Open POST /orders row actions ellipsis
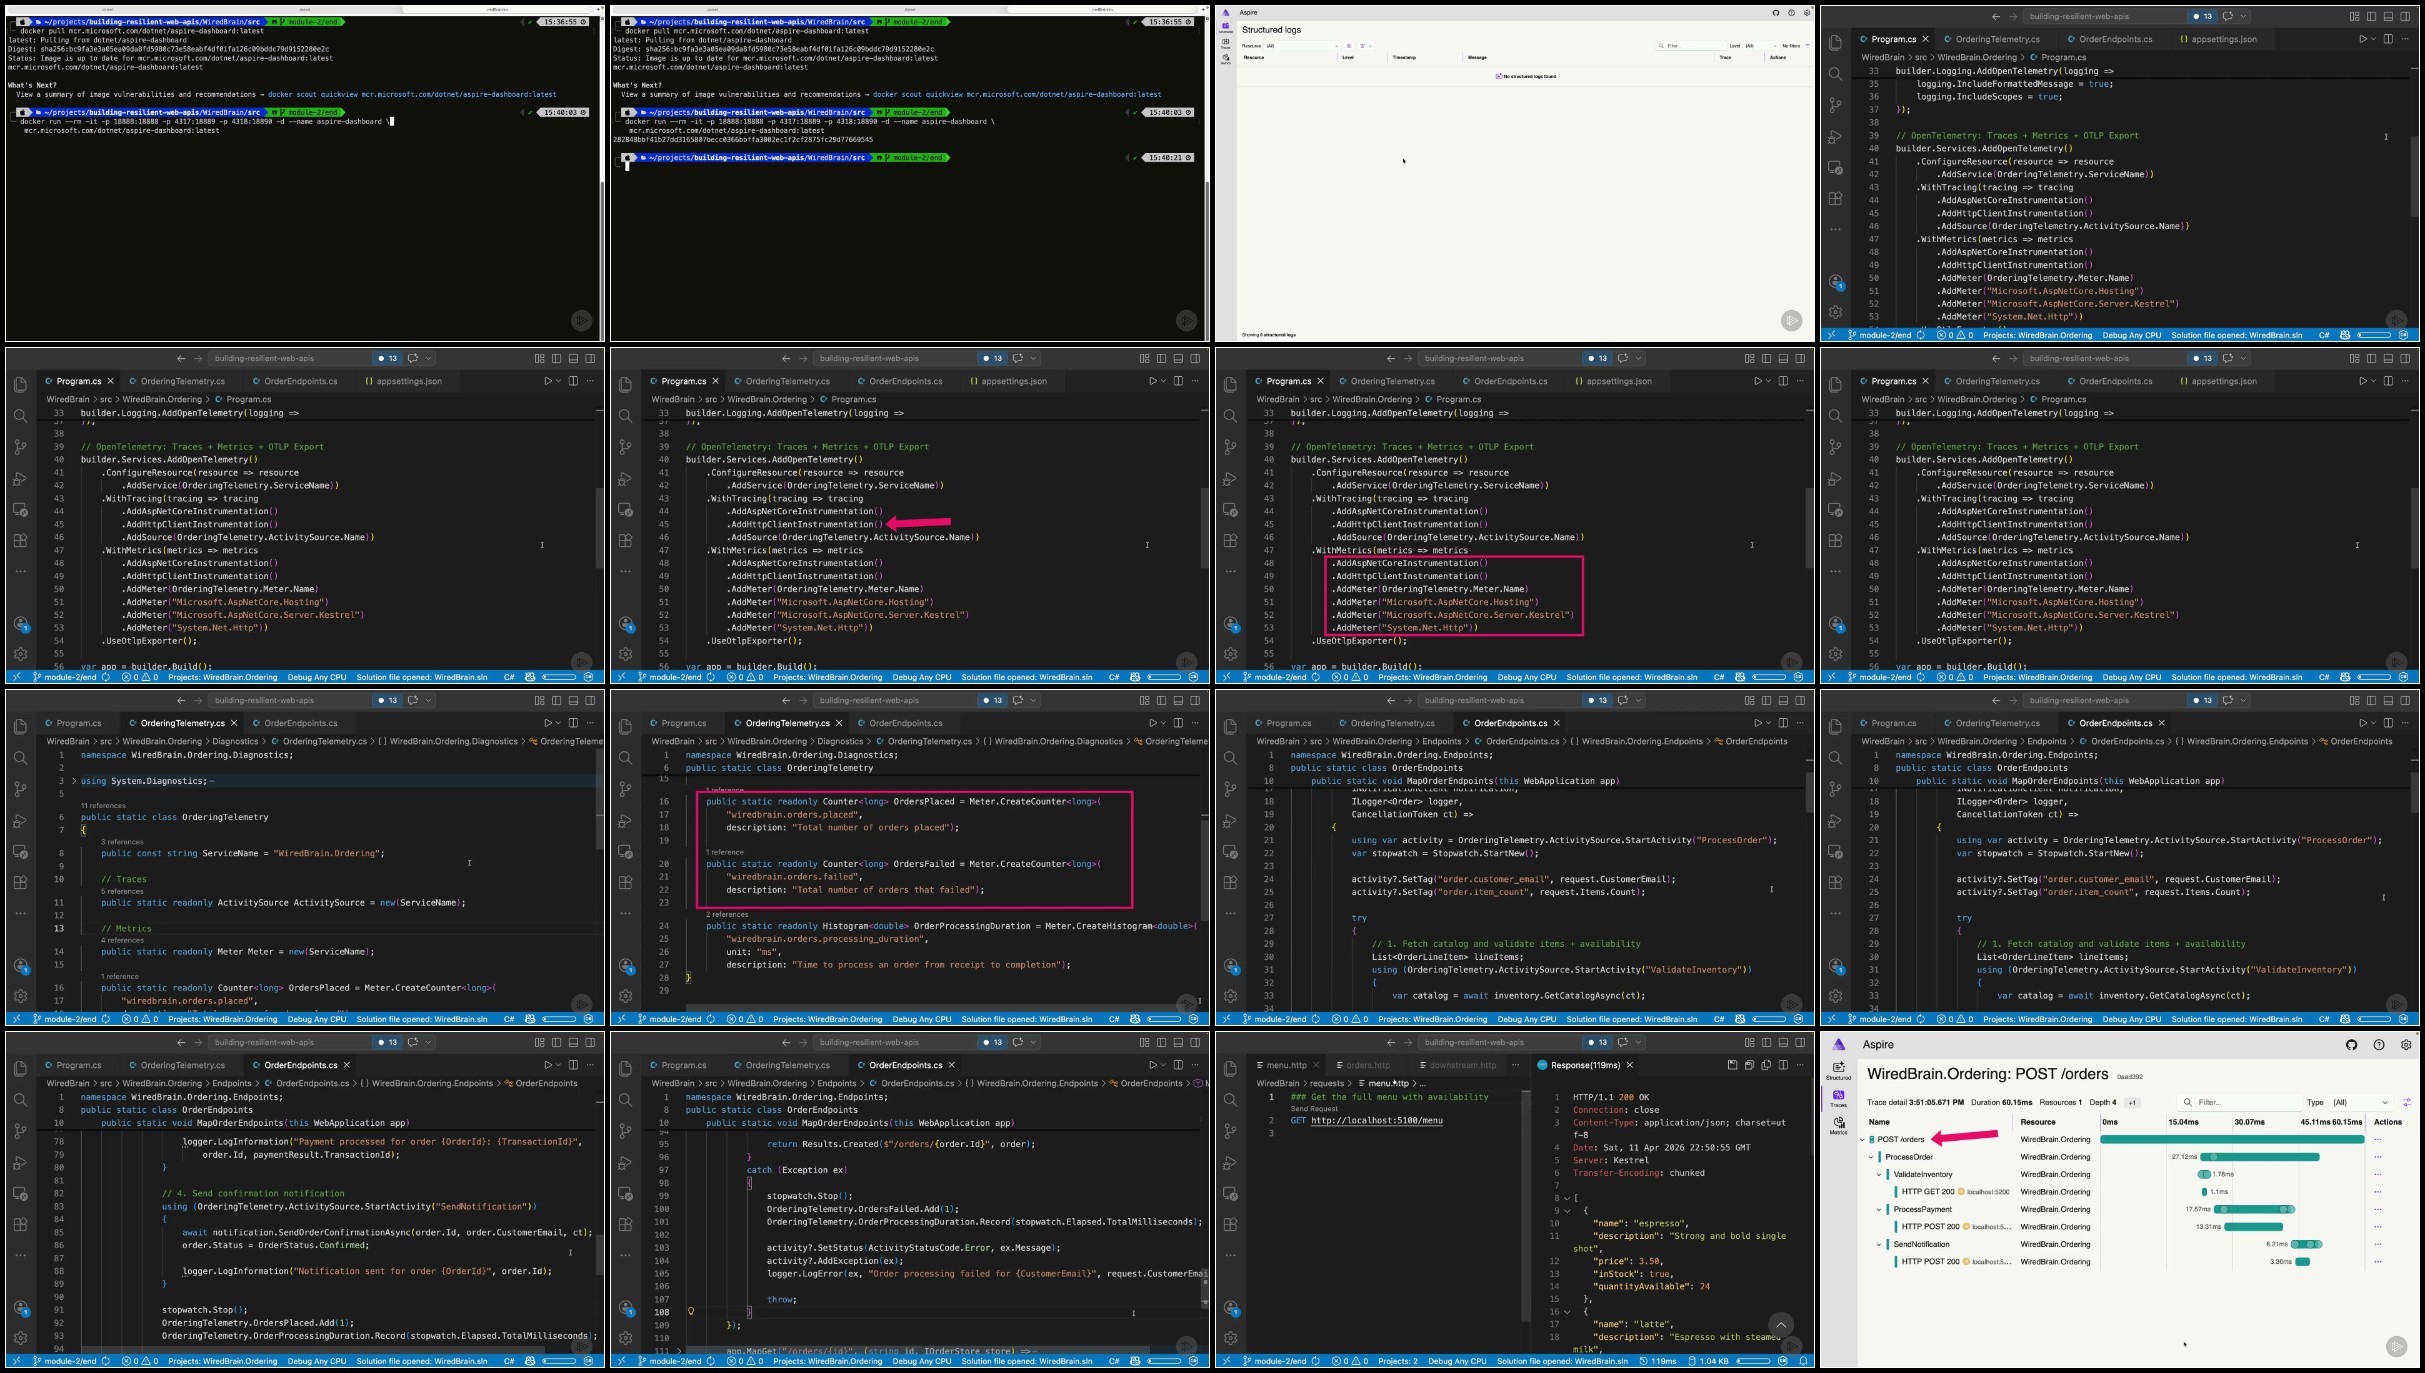 tap(2377, 1140)
